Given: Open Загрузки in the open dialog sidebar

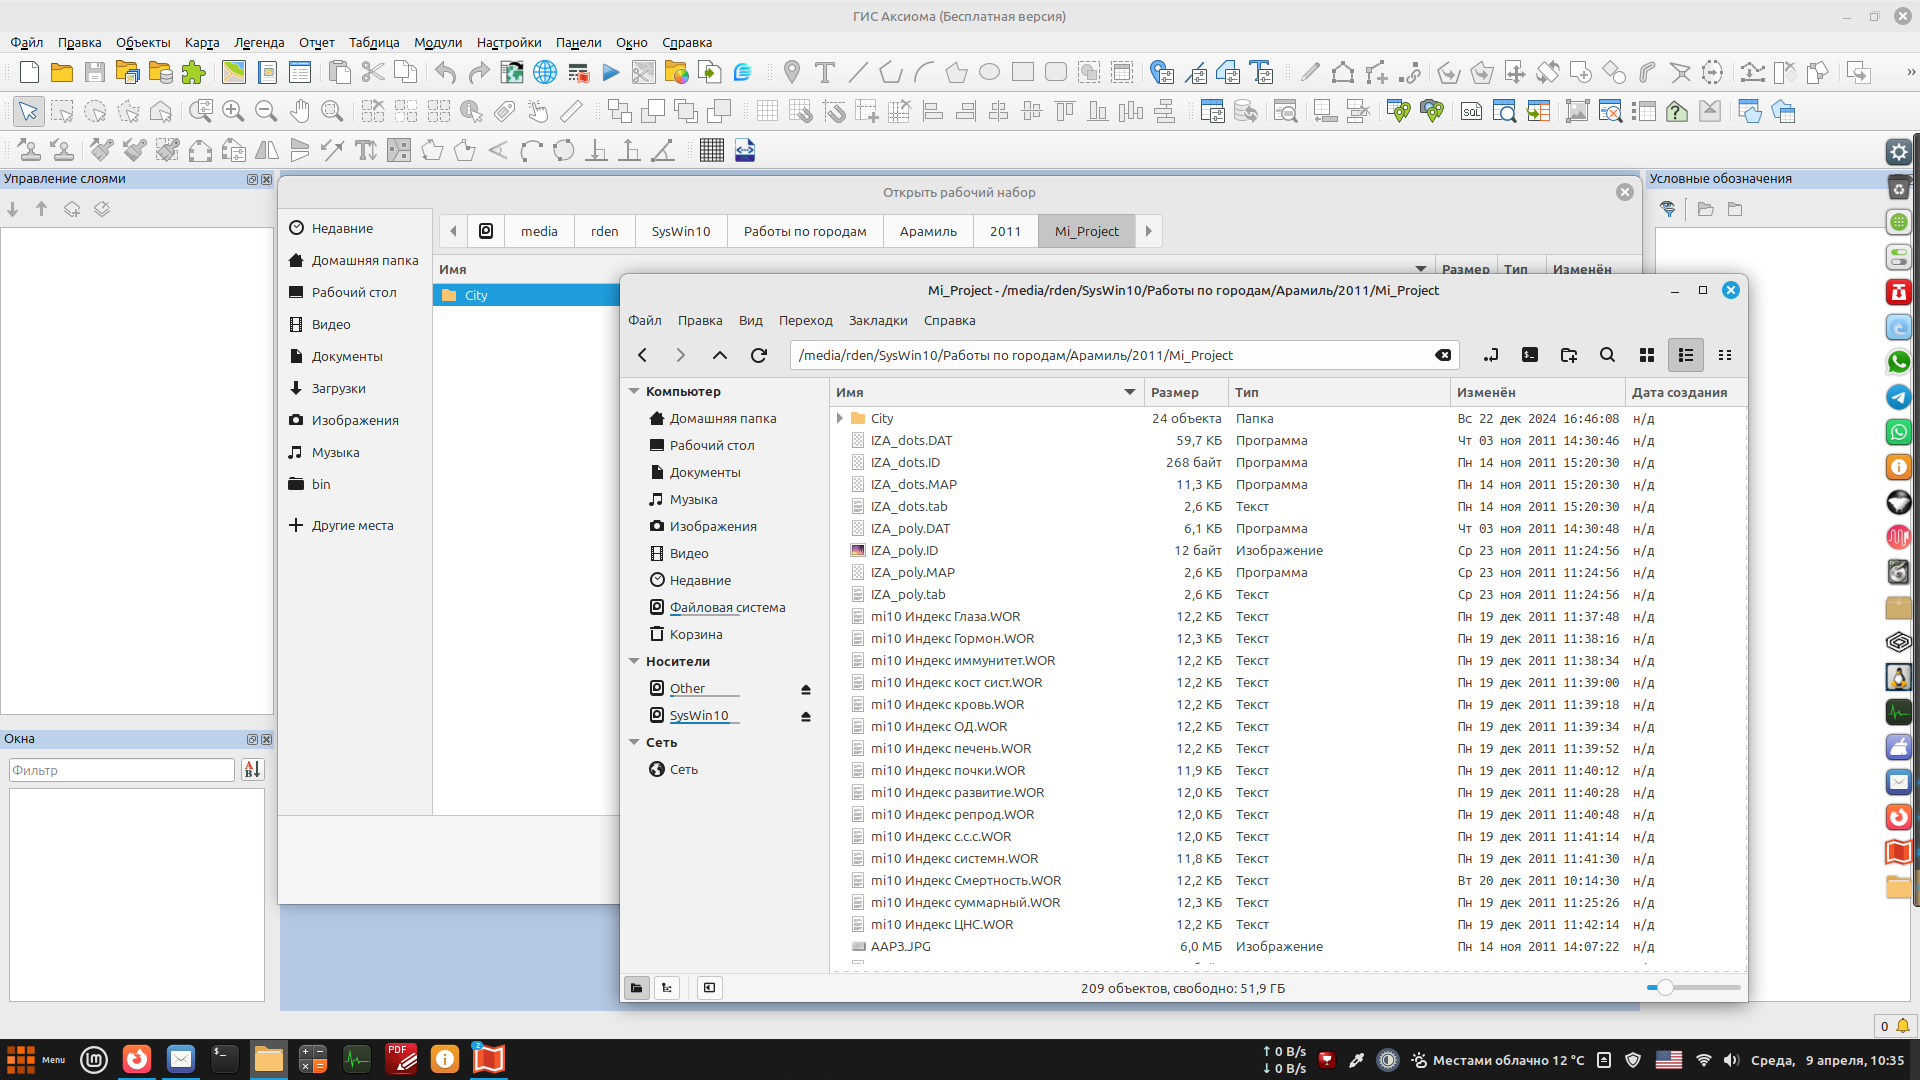Looking at the screenshot, I should pyautogui.click(x=339, y=388).
